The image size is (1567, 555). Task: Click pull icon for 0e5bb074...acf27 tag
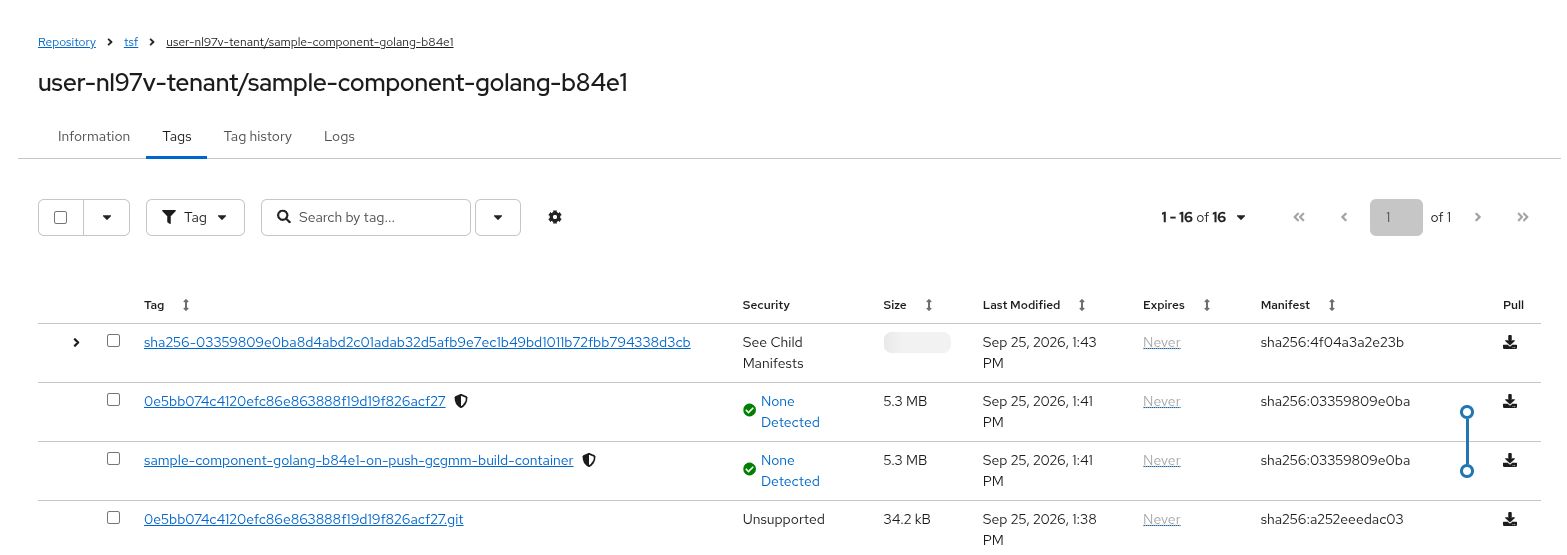click(1510, 401)
